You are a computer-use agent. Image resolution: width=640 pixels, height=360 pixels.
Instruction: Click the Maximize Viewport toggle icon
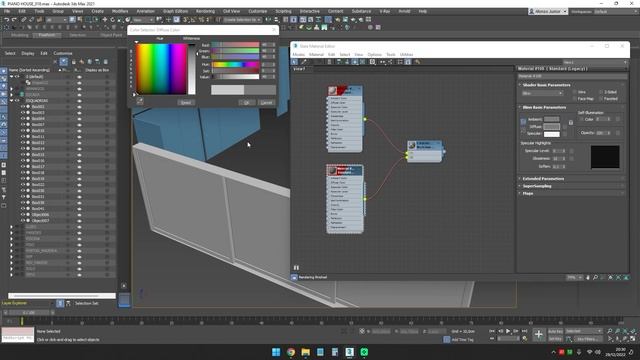point(633,339)
